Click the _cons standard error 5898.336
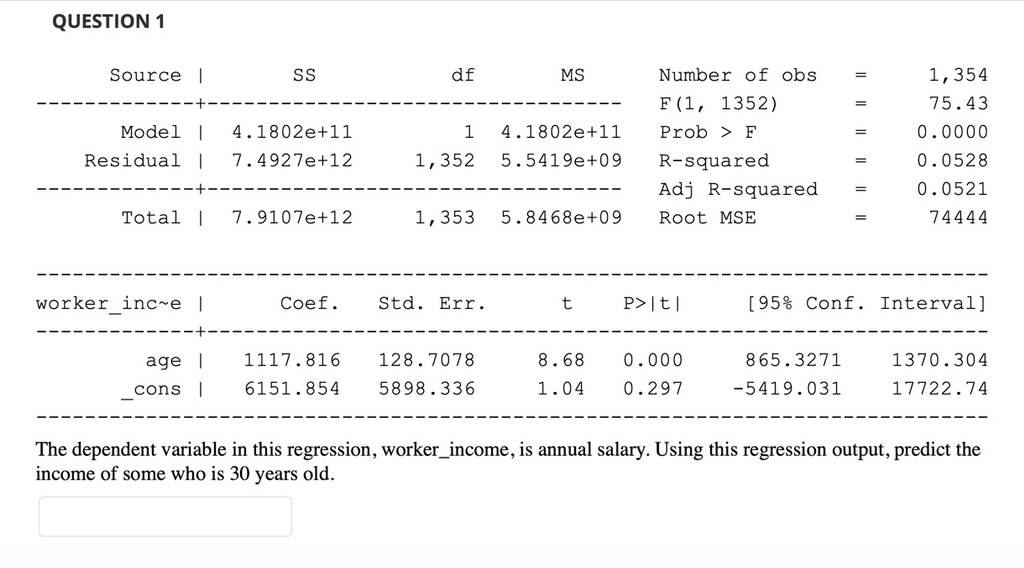This screenshot has height=568, width=1024. coord(426,388)
